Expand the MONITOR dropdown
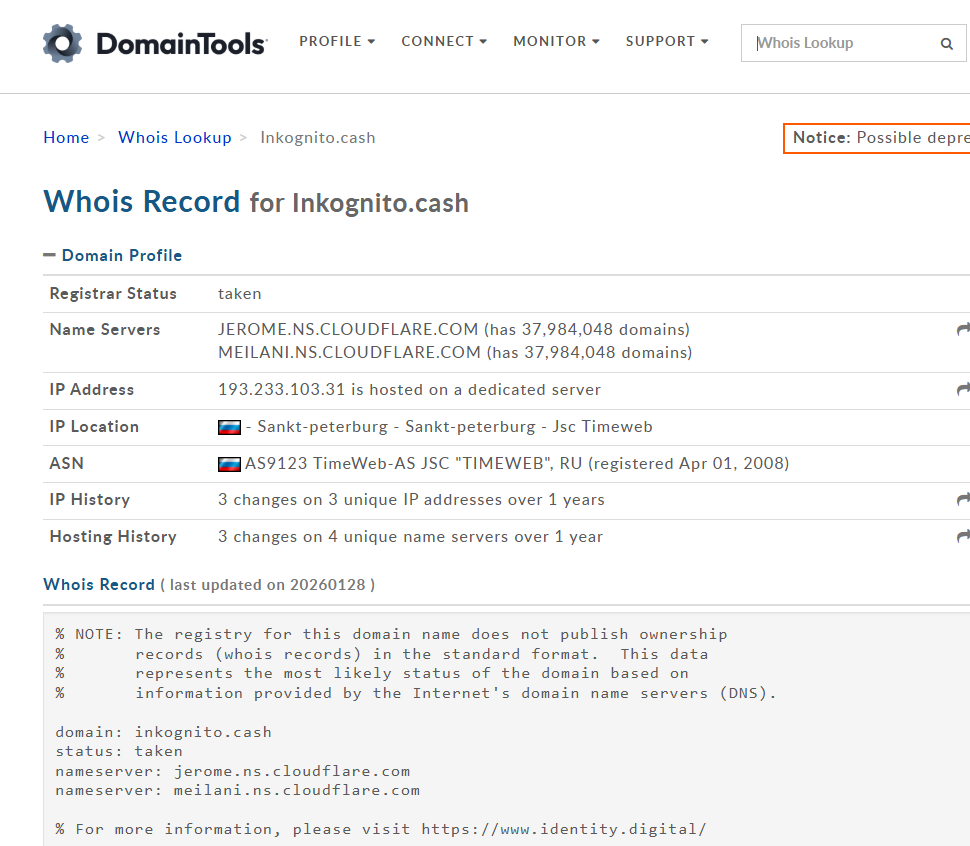970x846 pixels. click(x=556, y=41)
